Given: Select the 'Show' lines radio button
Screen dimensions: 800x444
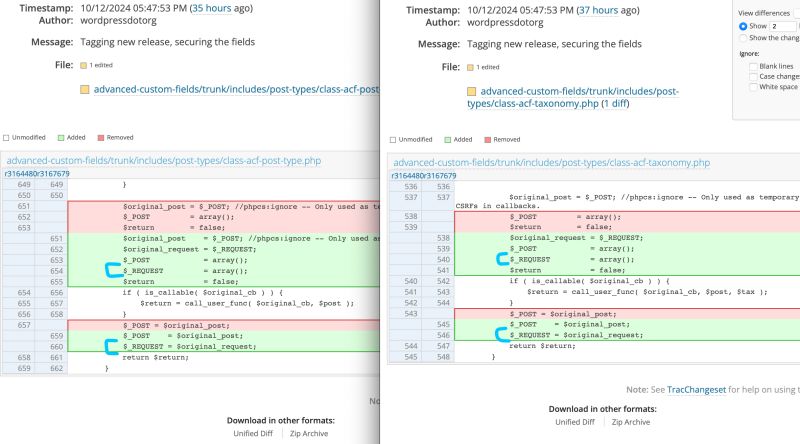Looking at the screenshot, I should (x=743, y=26).
